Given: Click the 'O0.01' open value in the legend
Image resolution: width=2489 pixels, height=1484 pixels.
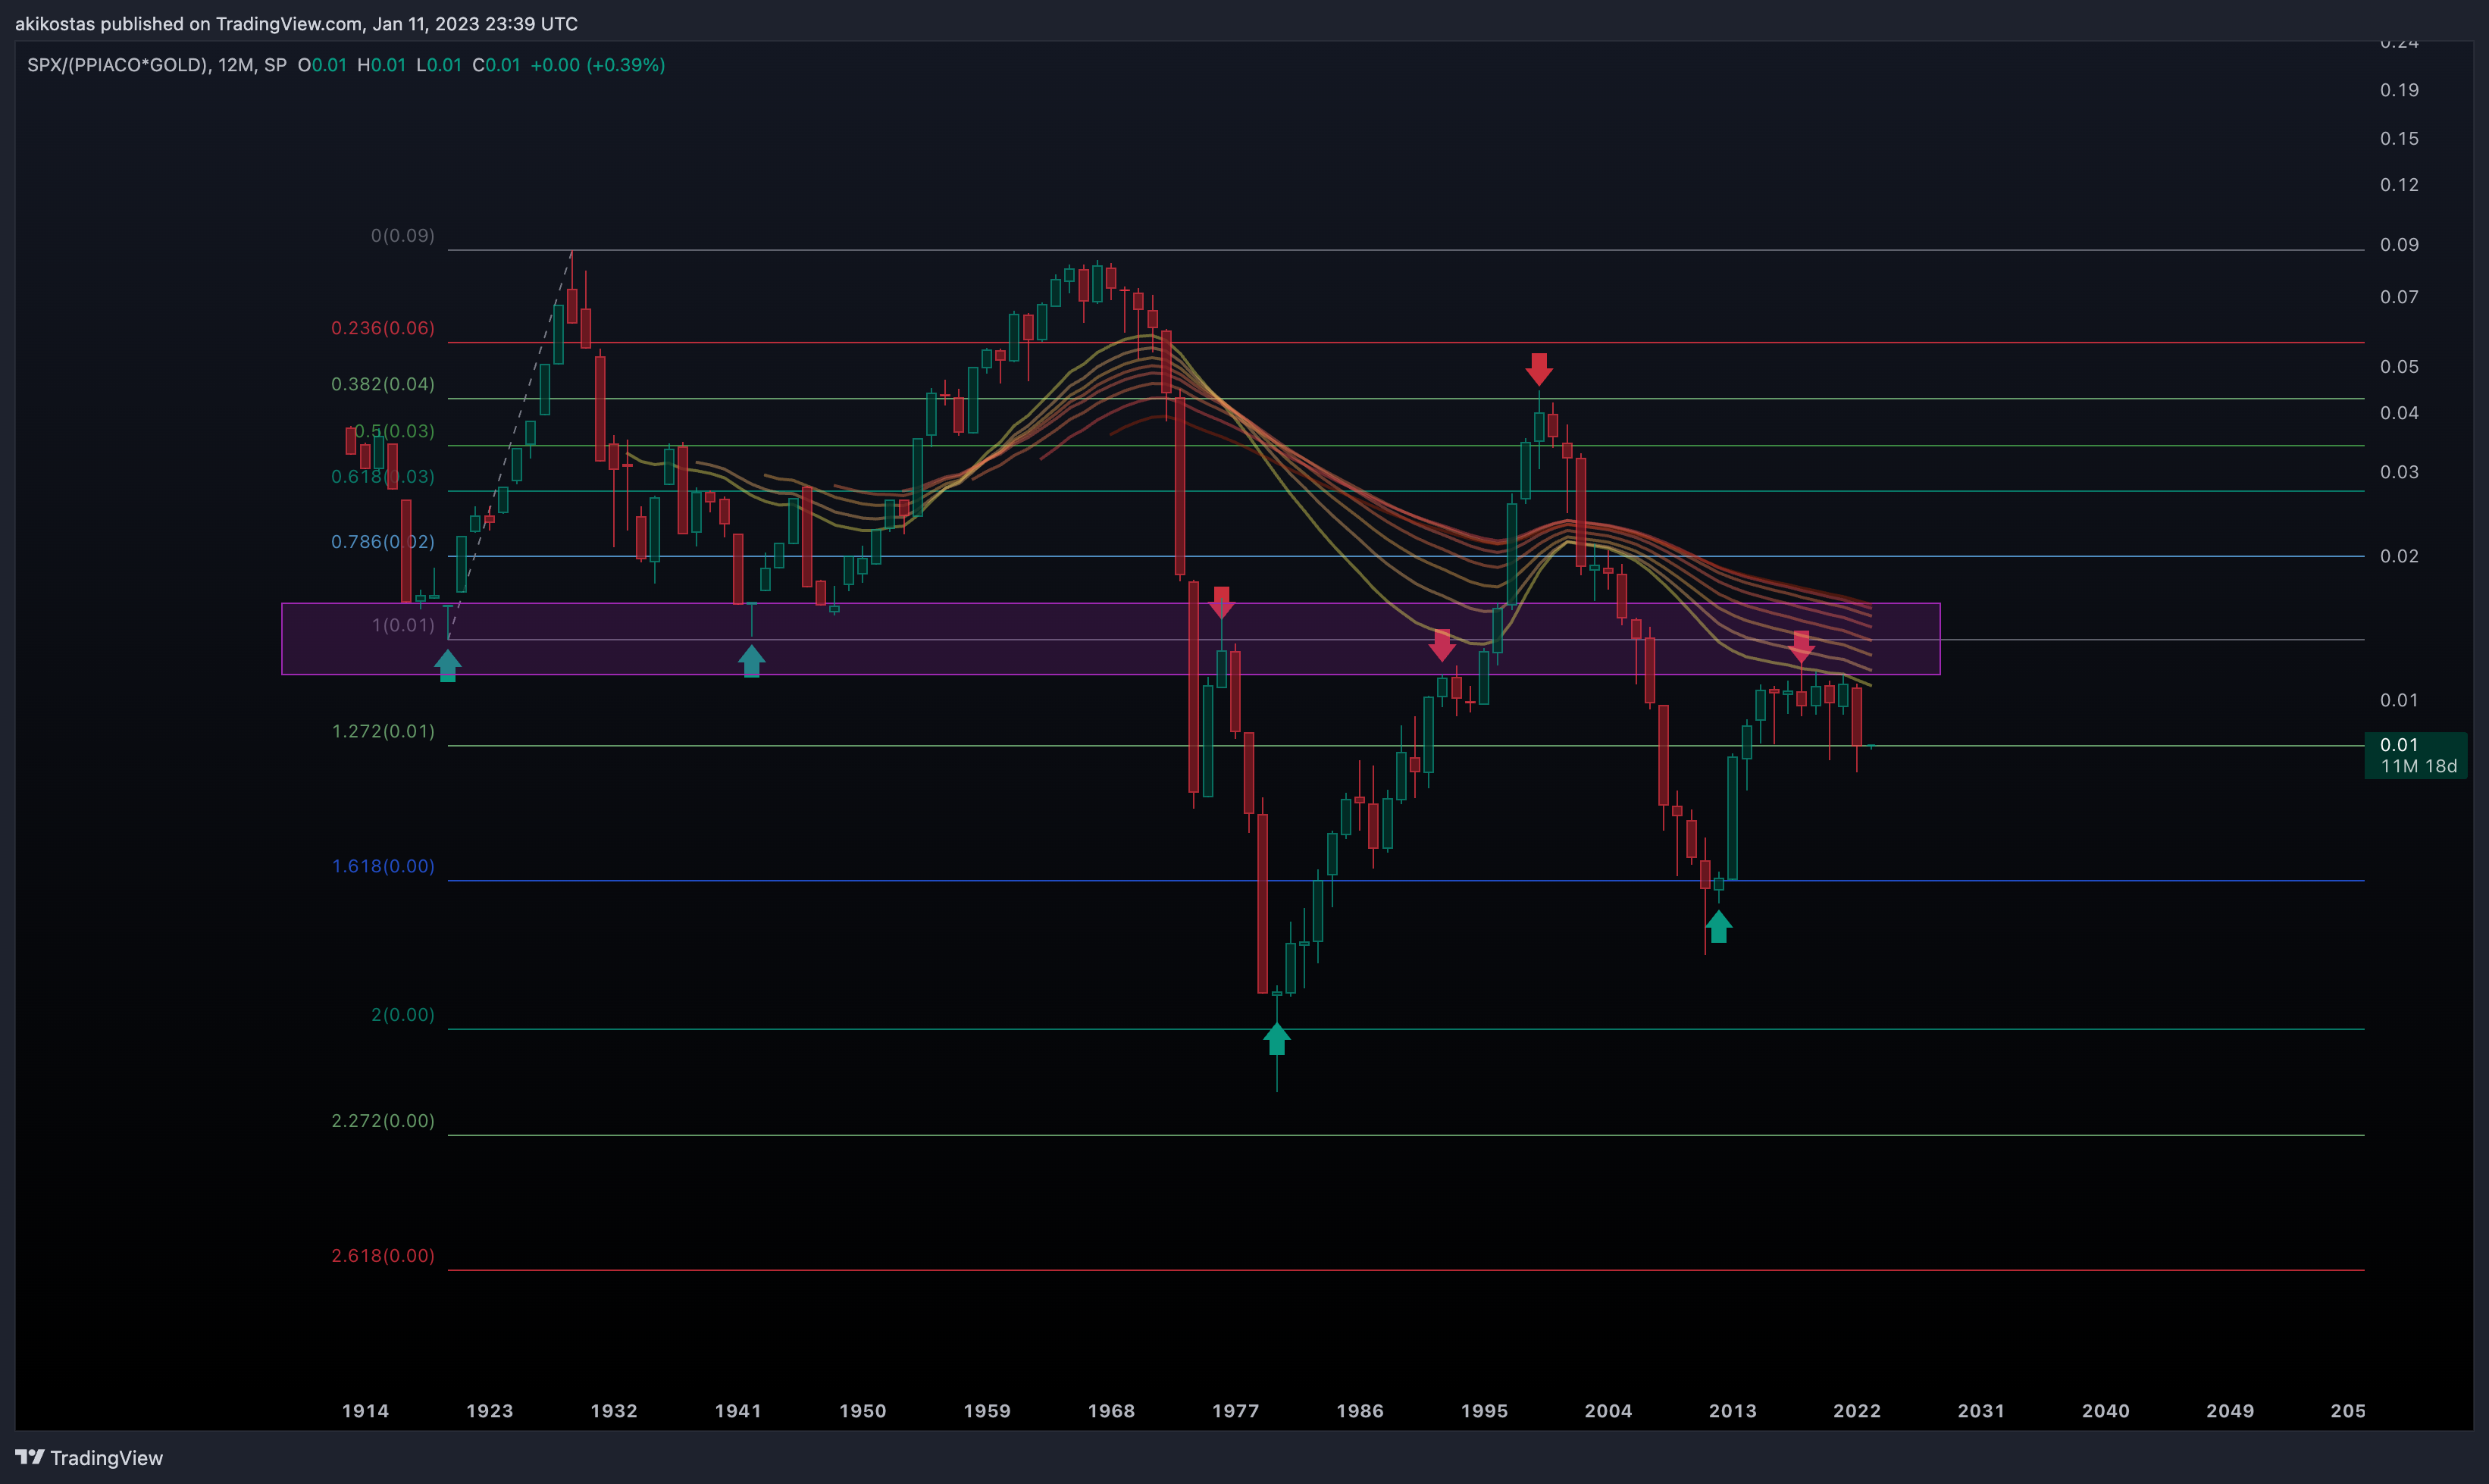Looking at the screenshot, I should pos(322,65).
